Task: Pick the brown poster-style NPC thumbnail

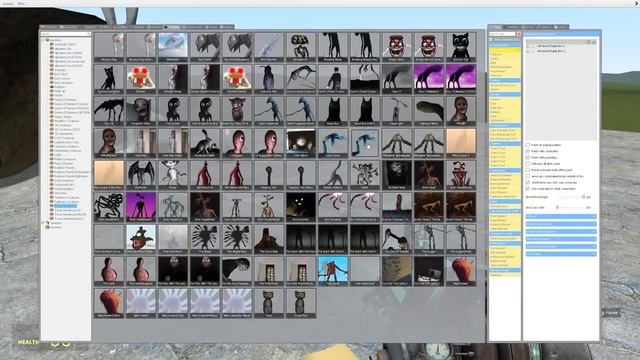Action: pos(397,270)
